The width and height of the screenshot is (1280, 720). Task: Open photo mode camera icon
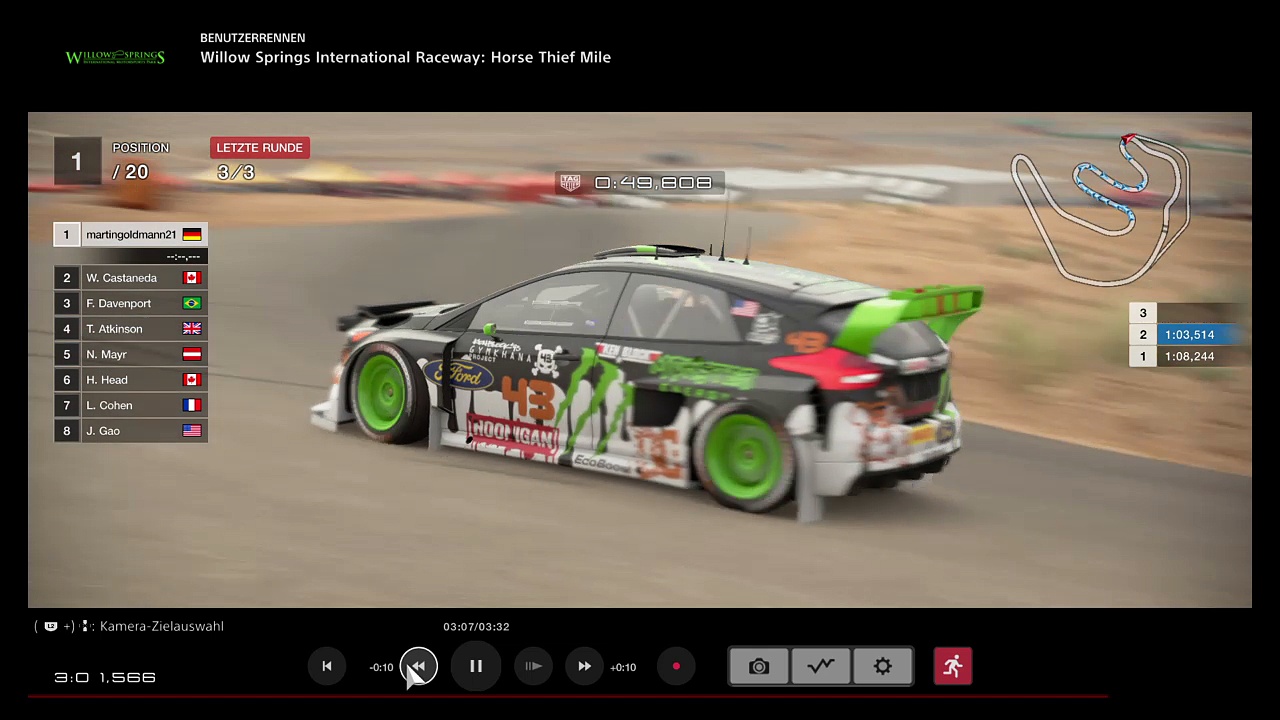pyautogui.click(x=759, y=667)
